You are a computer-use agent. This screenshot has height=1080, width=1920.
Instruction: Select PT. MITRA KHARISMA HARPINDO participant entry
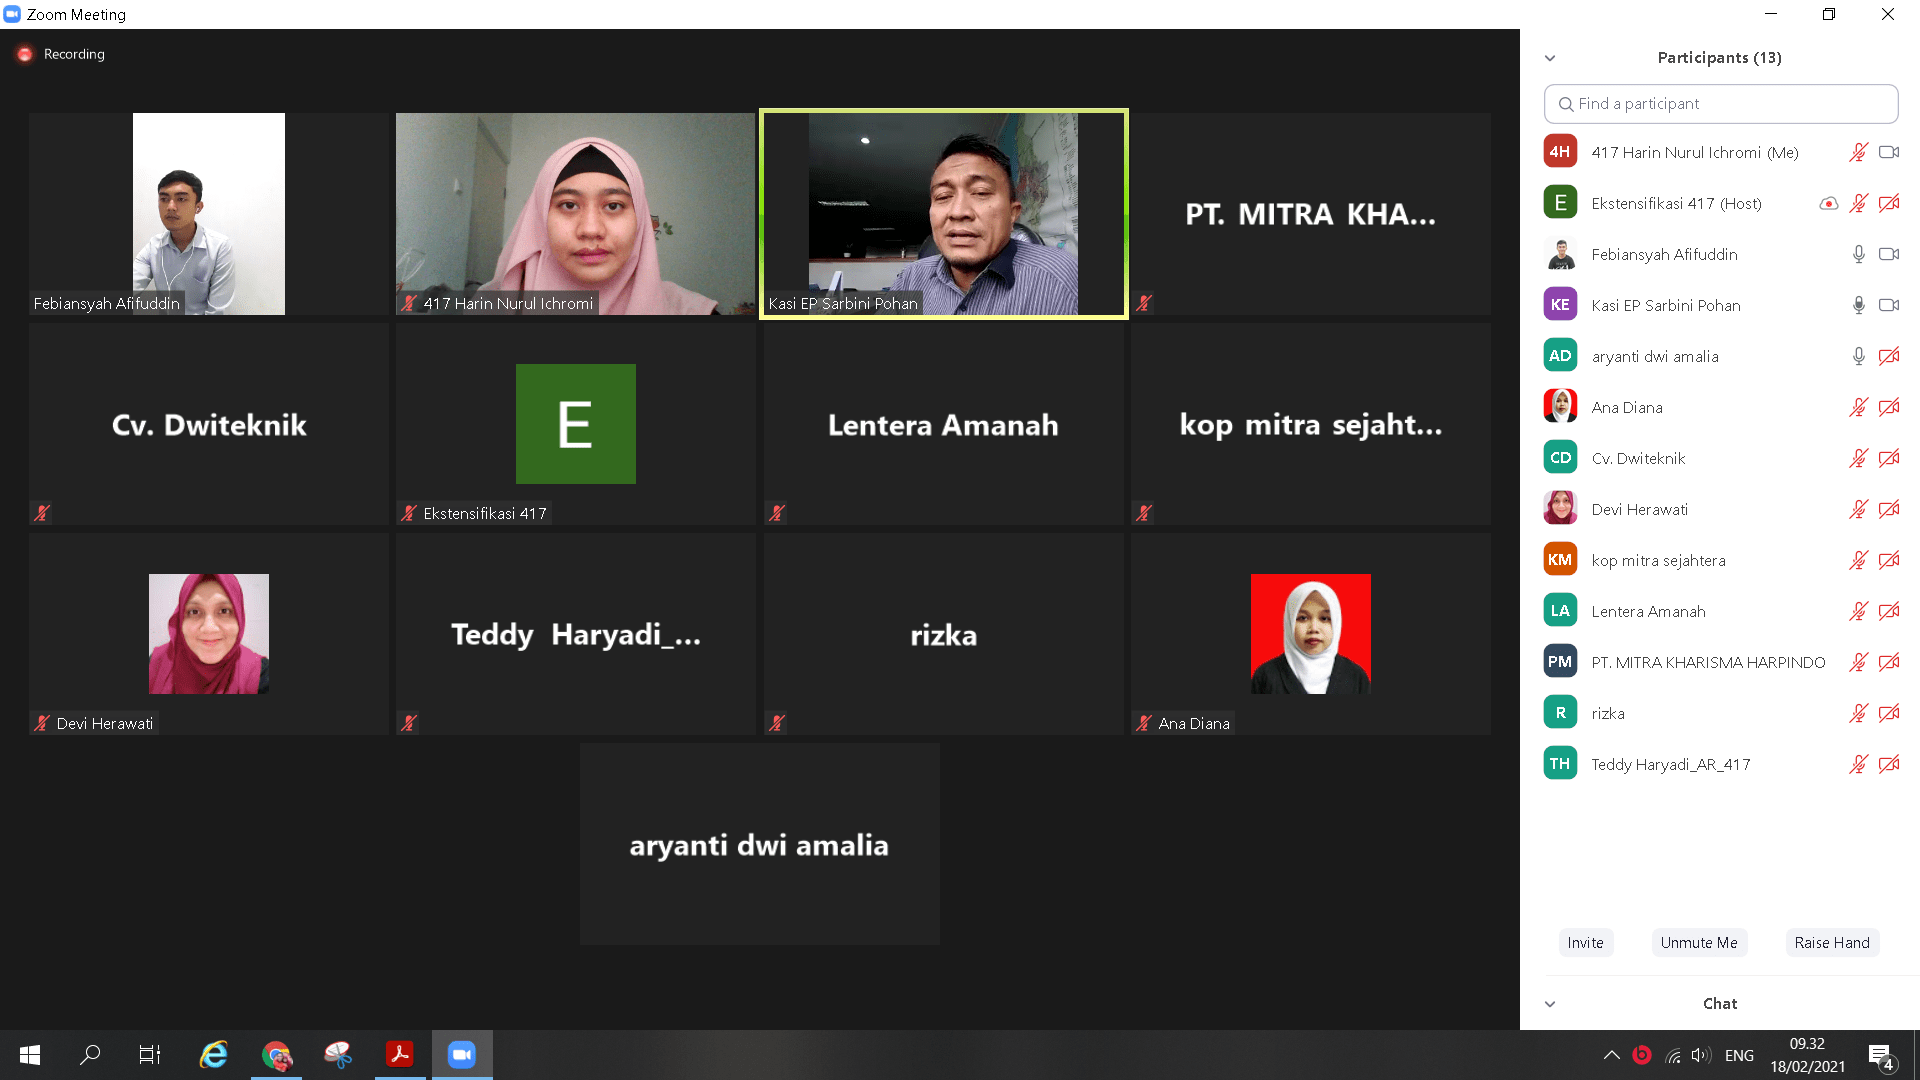click(x=1707, y=662)
